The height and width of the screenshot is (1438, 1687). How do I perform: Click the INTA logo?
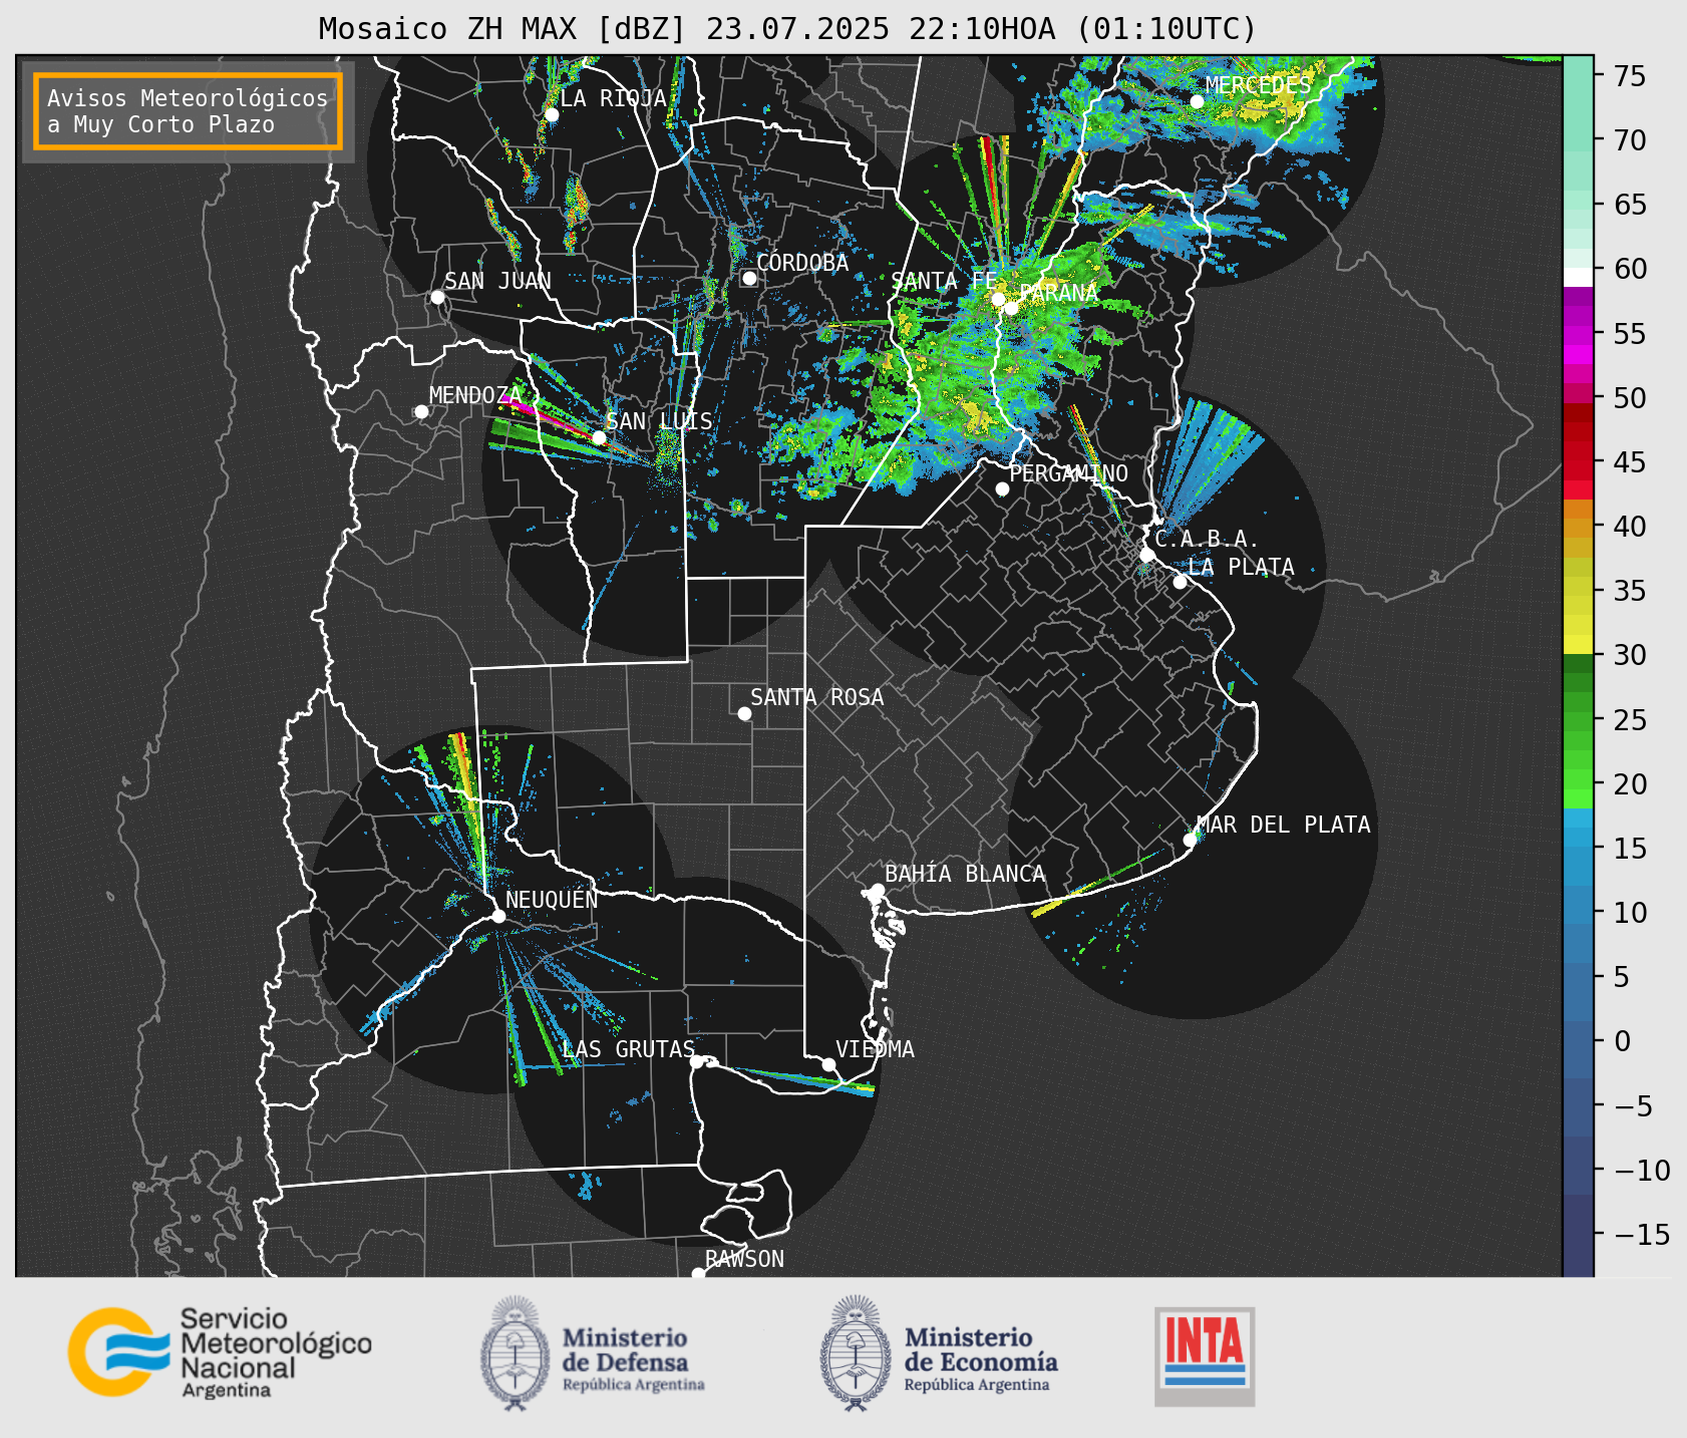click(1205, 1356)
